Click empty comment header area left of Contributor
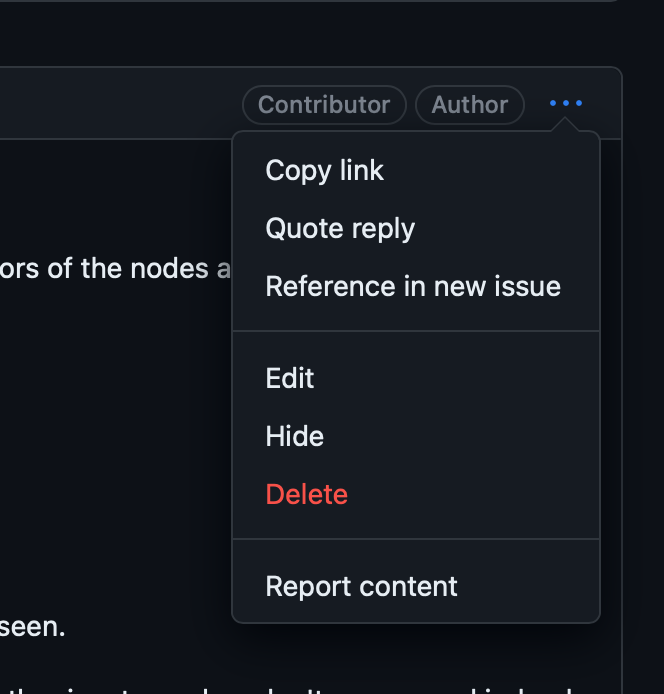The image size is (664, 694). pyautogui.click(x=120, y=104)
